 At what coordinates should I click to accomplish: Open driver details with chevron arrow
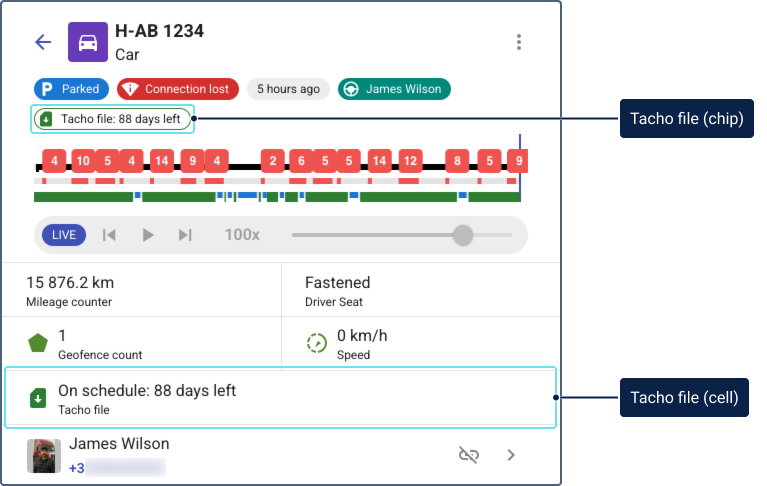(x=511, y=455)
